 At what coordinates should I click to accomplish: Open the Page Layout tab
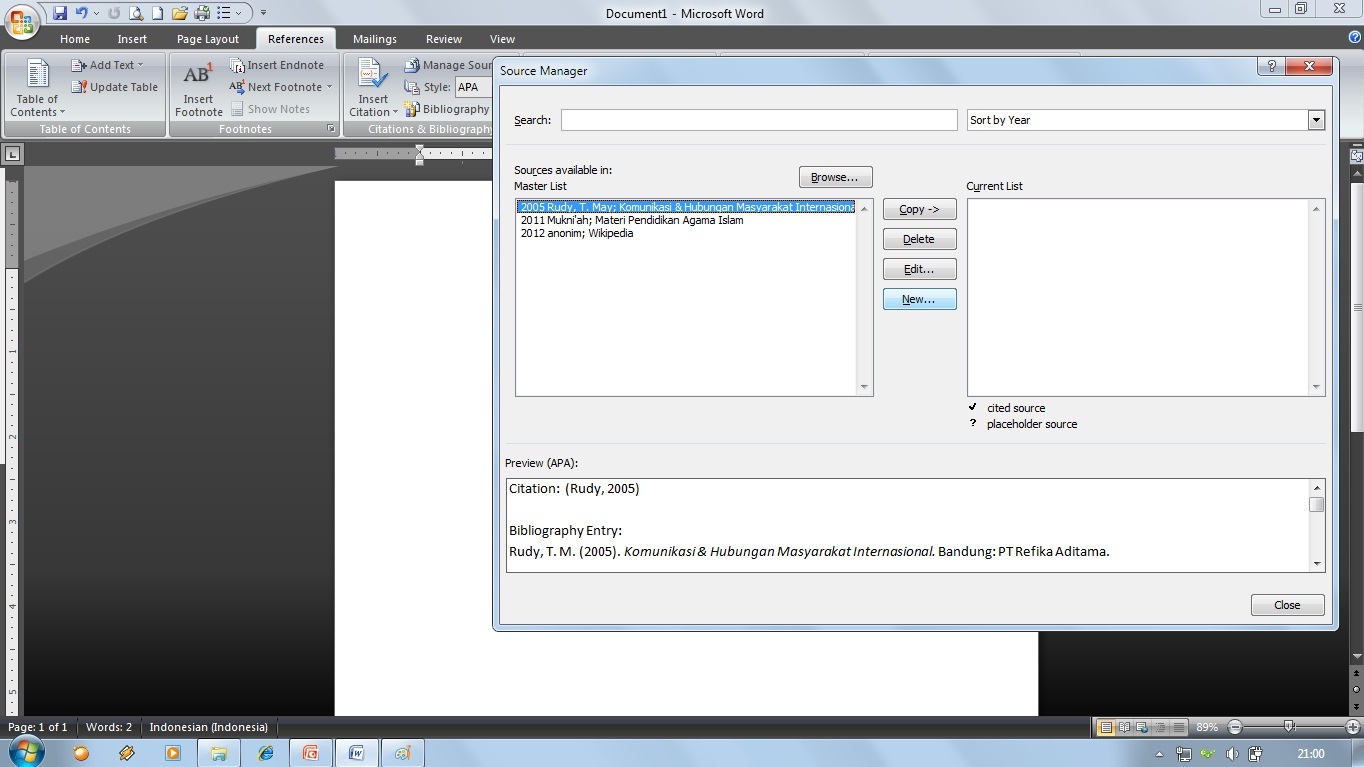(x=208, y=39)
